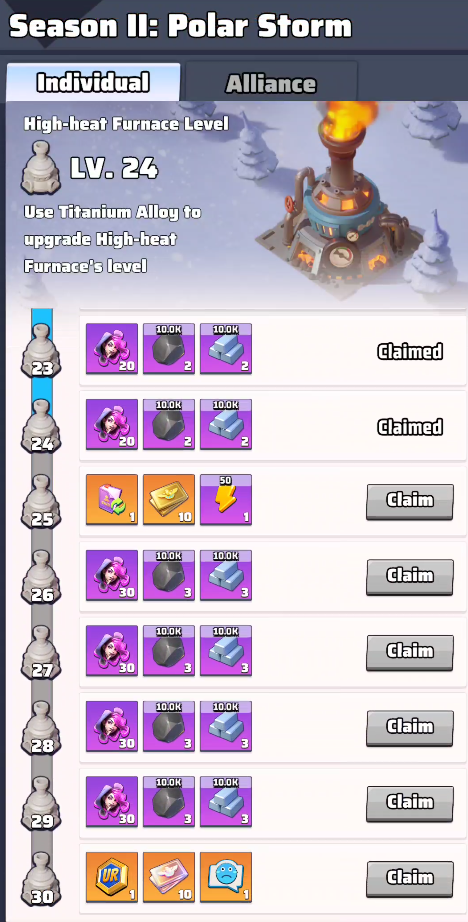Switch to the Alliance tab
The image size is (468, 922).
(x=271, y=82)
